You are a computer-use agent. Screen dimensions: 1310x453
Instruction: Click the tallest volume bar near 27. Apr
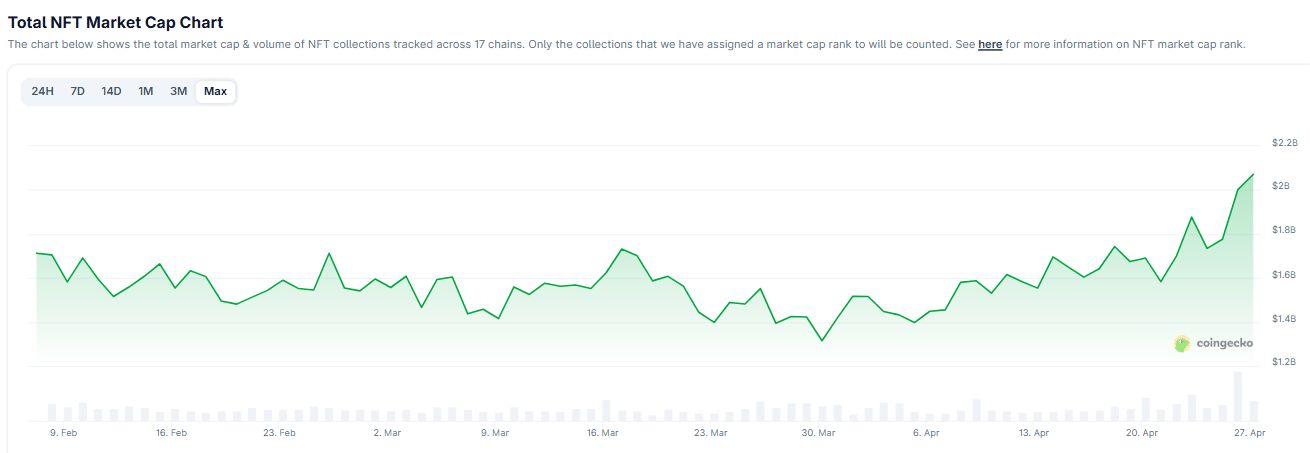tap(1238, 396)
